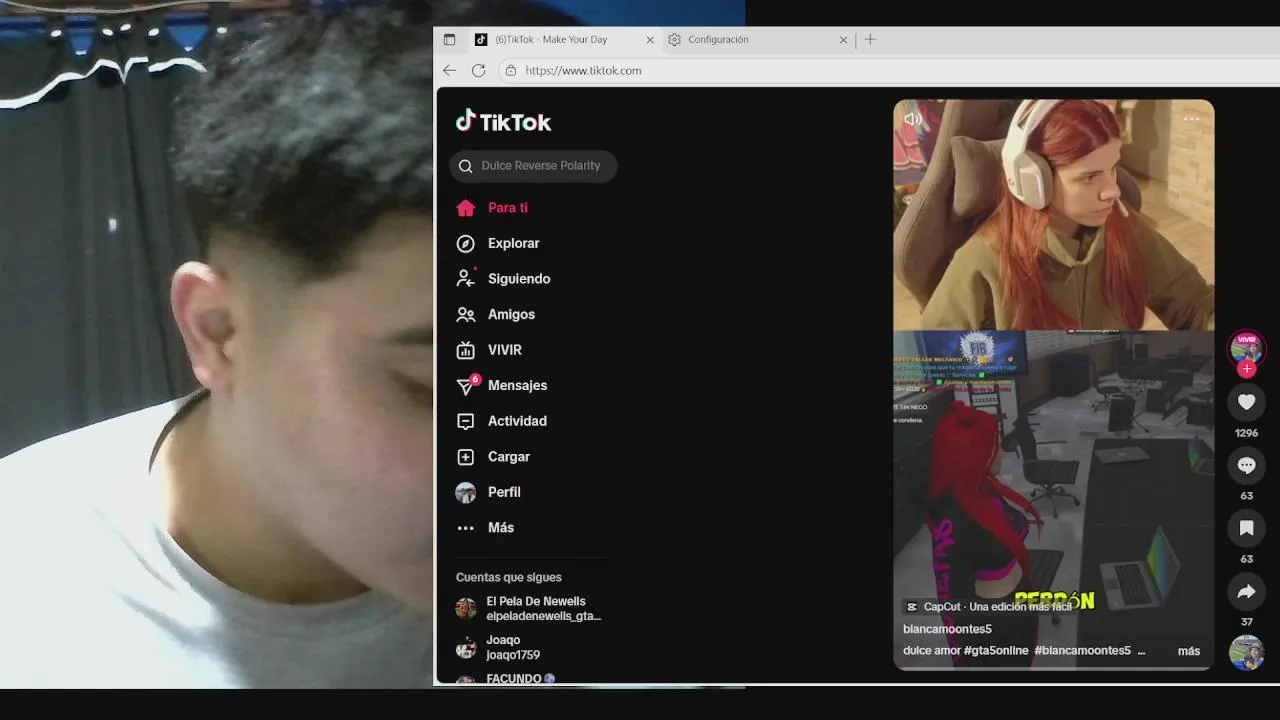Click the #gta5online hashtag
The height and width of the screenshot is (720, 1280).
(x=996, y=651)
